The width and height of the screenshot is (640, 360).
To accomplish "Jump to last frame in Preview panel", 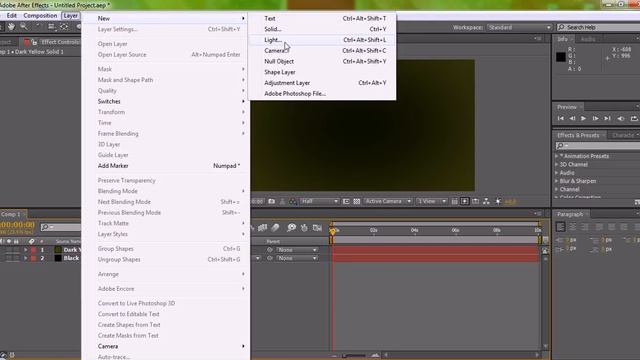I will [607, 118].
